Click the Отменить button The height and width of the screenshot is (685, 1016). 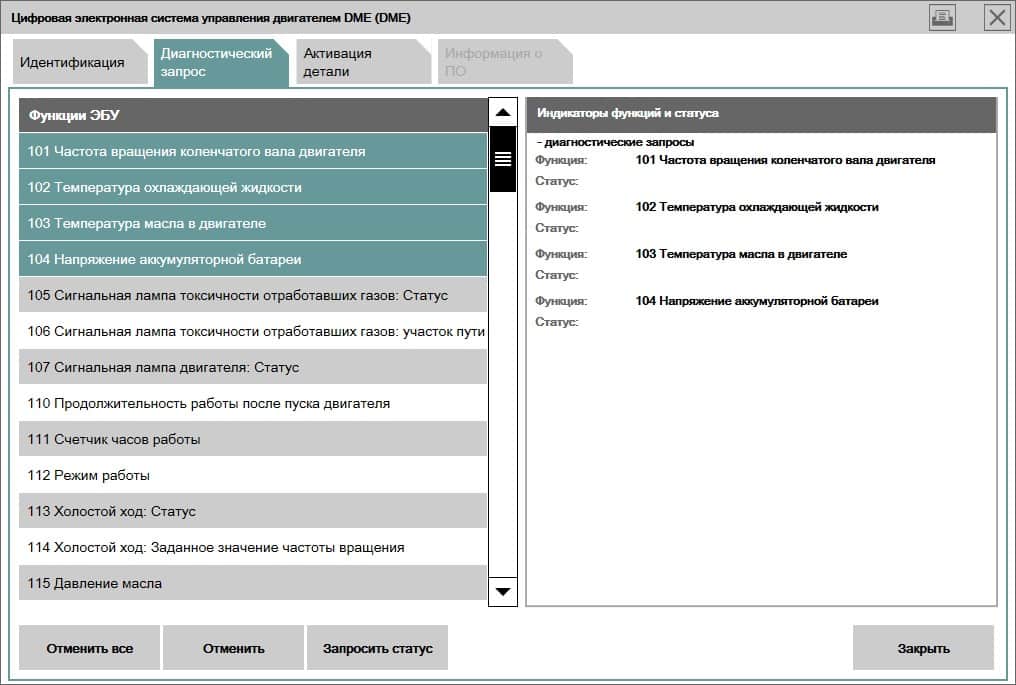point(233,648)
